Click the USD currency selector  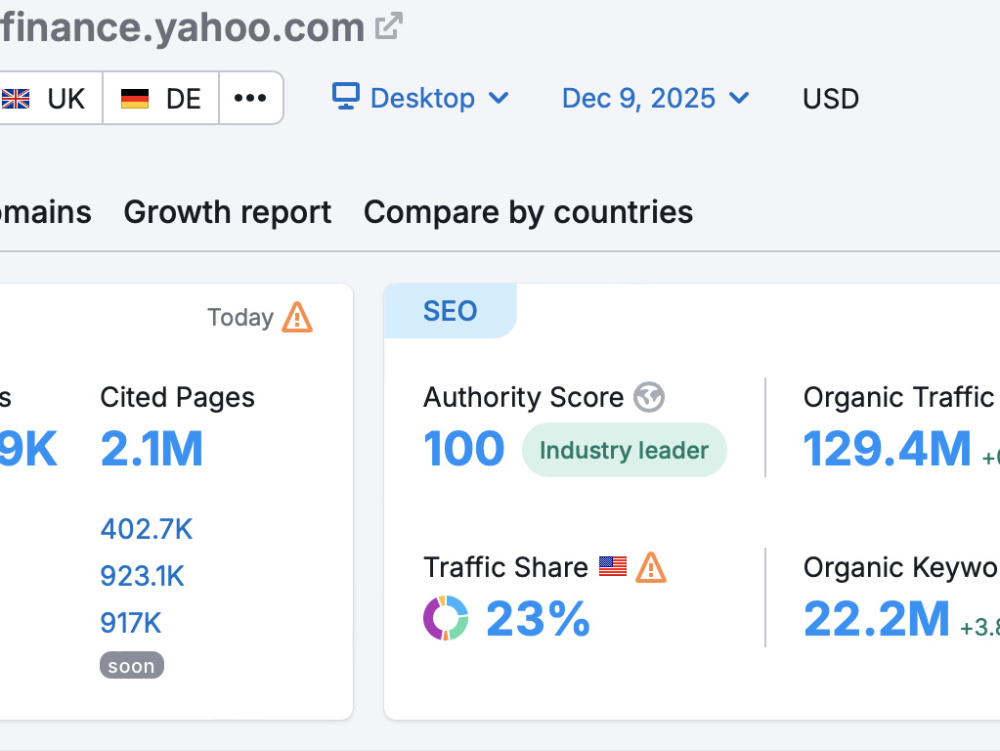[x=830, y=99]
